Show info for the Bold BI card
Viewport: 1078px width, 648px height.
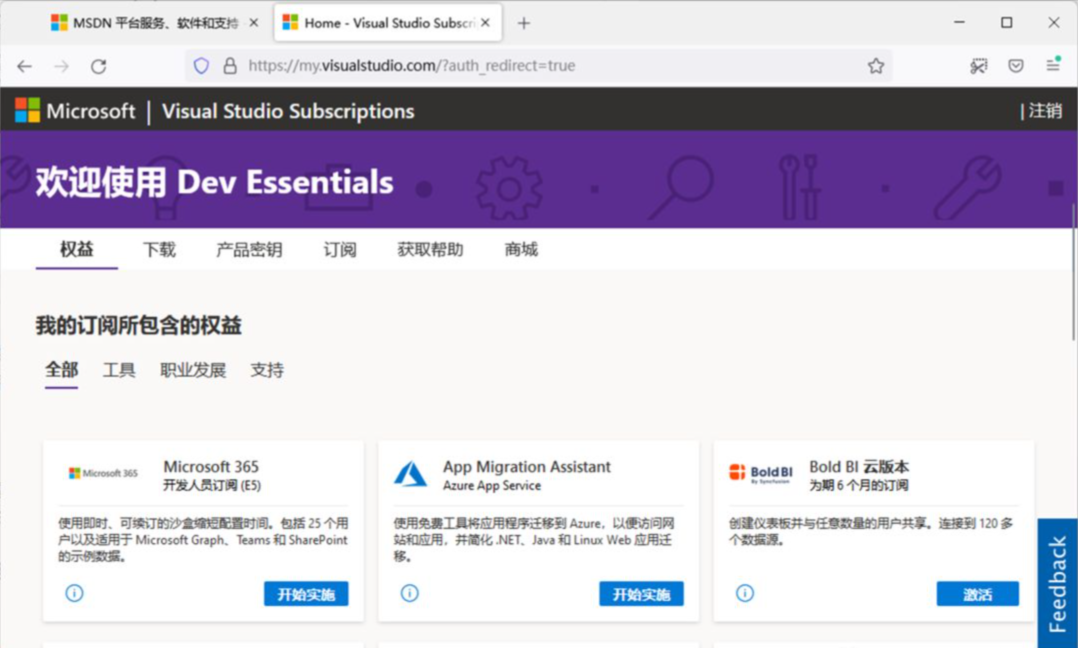coord(745,593)
